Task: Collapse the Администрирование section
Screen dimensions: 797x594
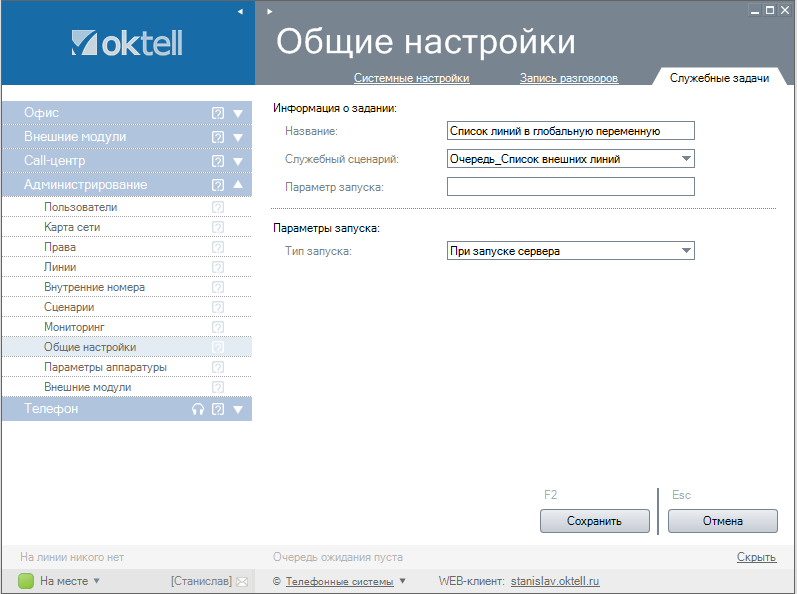Action: pos(238,185)
